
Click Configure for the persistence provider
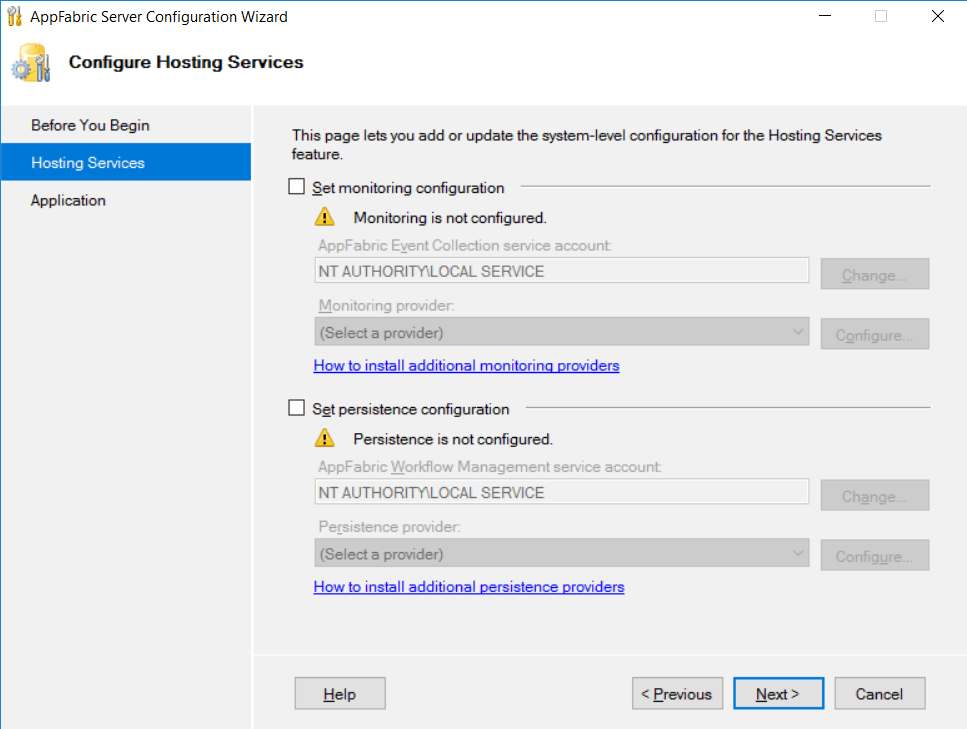coord(874,556)
